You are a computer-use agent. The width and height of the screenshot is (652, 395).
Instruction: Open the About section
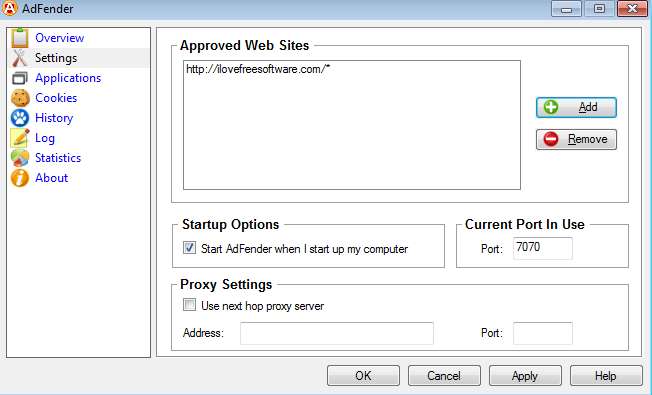52,178
